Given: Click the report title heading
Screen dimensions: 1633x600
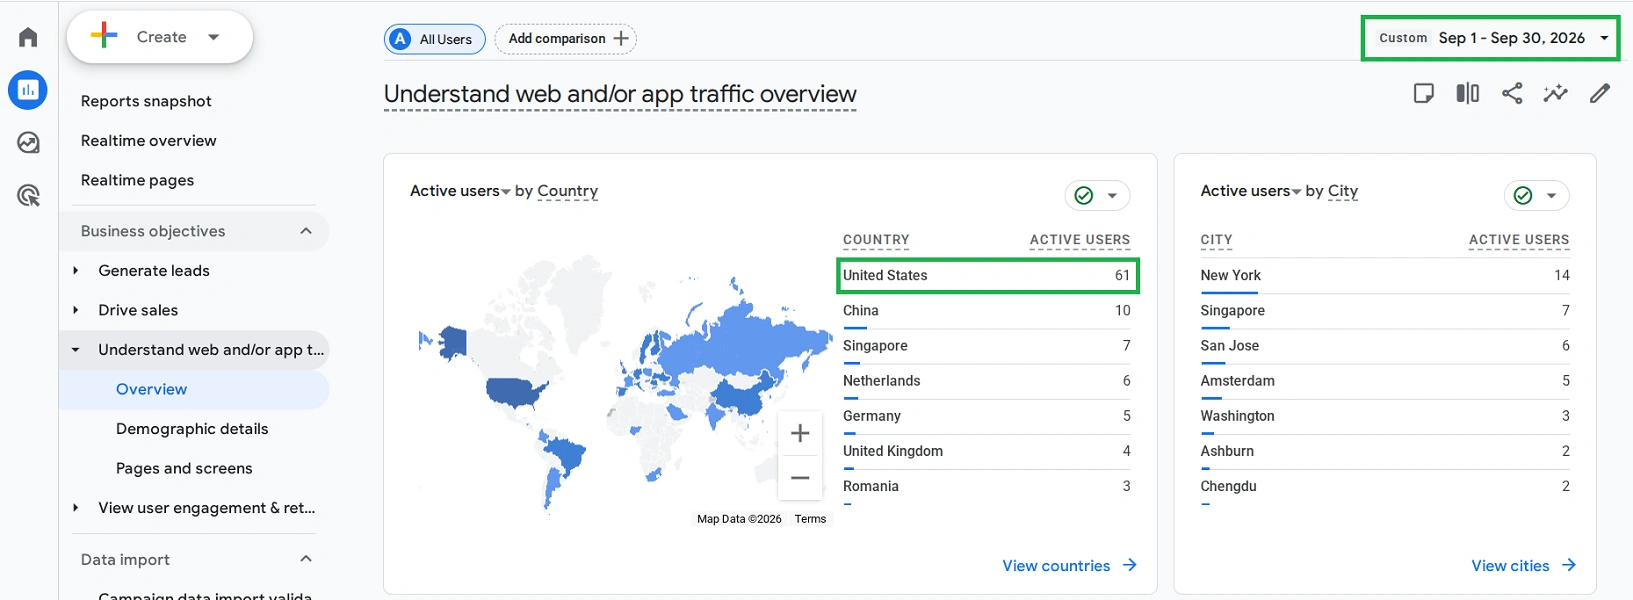Looking at the screenshot, I should pyautogui.click(x=620, y=94).
